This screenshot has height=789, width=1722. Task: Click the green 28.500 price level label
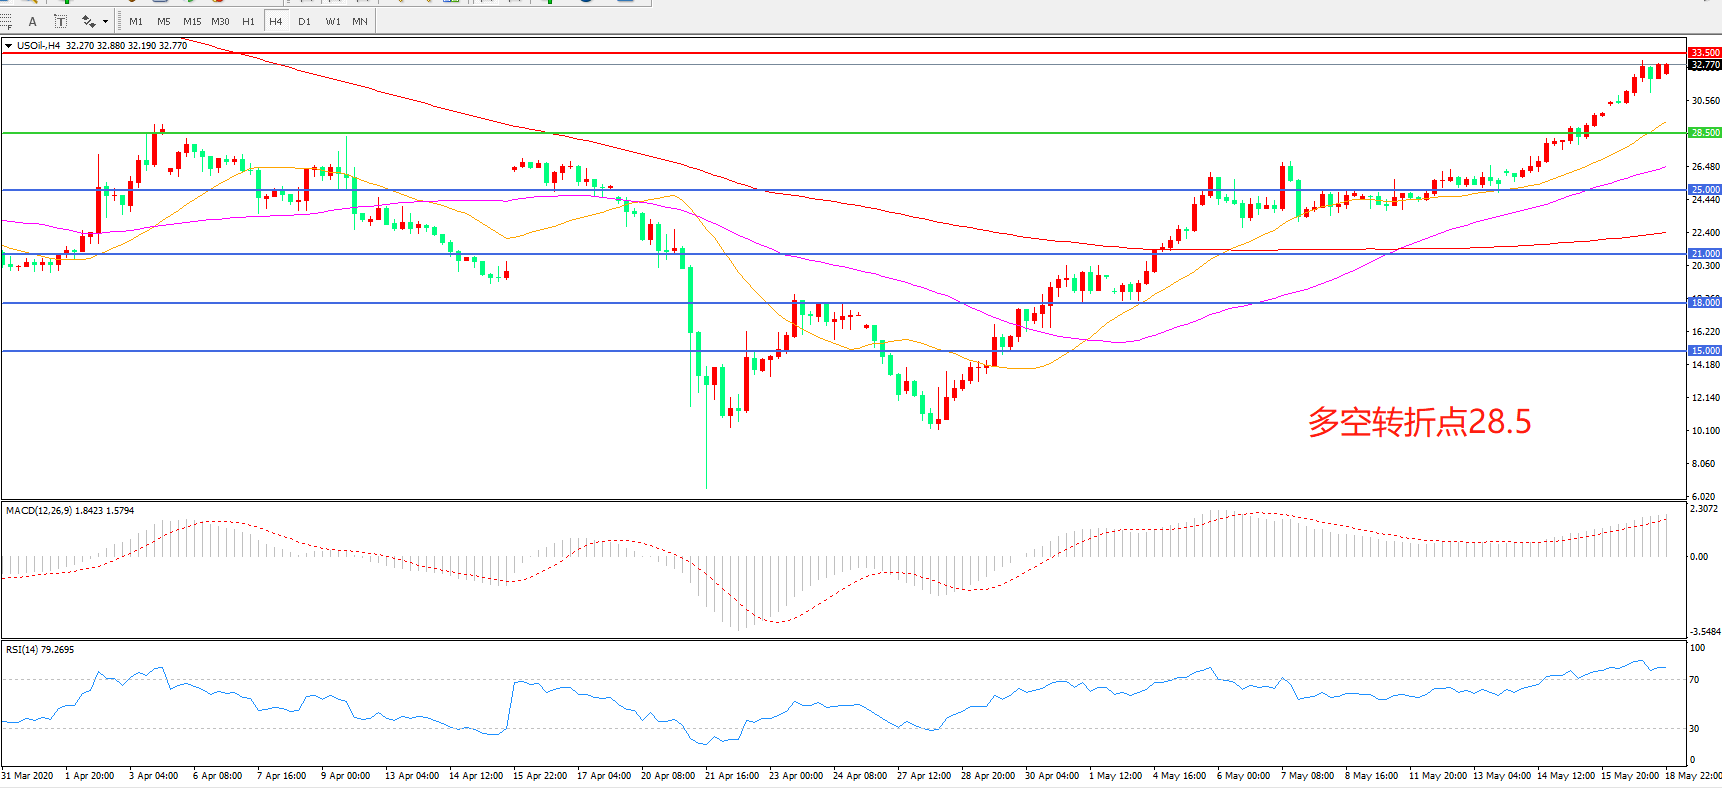tap(1704, 132)
